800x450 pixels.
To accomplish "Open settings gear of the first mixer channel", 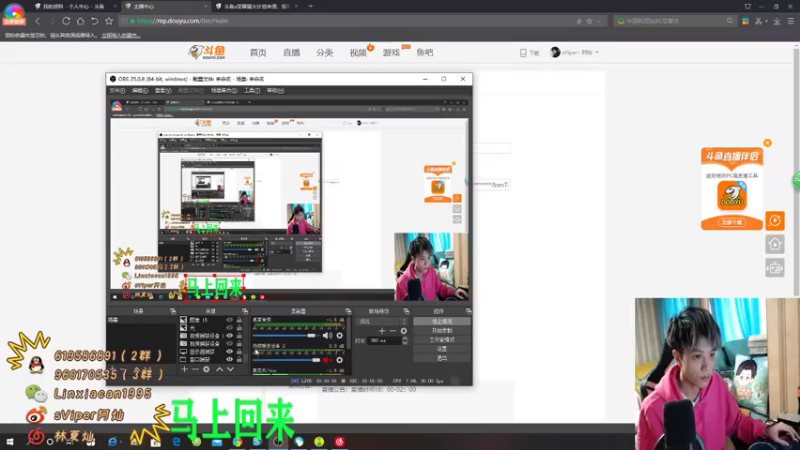I will (340, 336).
